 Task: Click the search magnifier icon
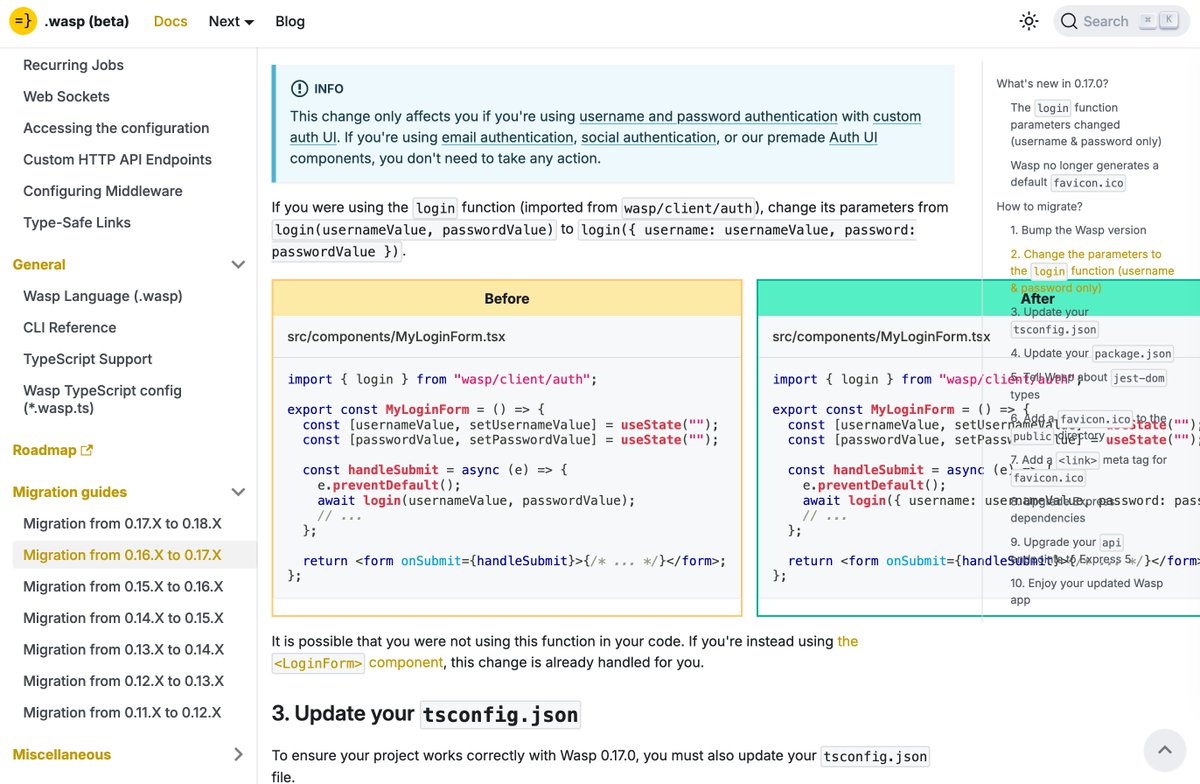tap(1069, 21)
